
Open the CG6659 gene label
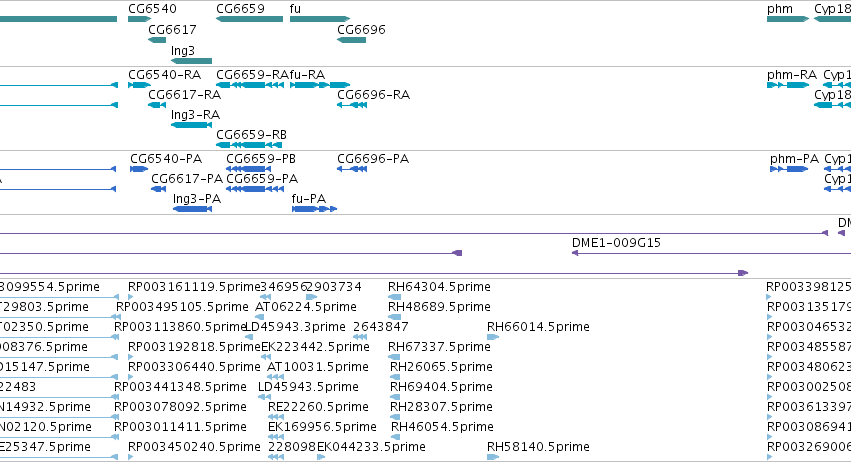pos(240,9)
